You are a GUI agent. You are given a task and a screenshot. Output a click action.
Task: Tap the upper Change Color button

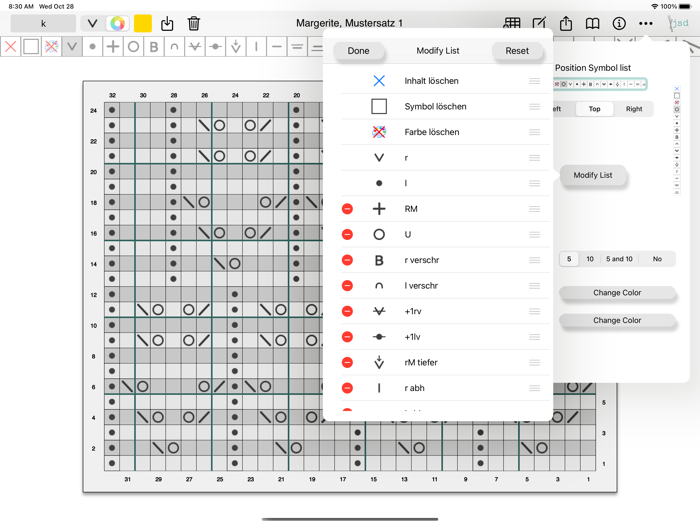[617, 293]
